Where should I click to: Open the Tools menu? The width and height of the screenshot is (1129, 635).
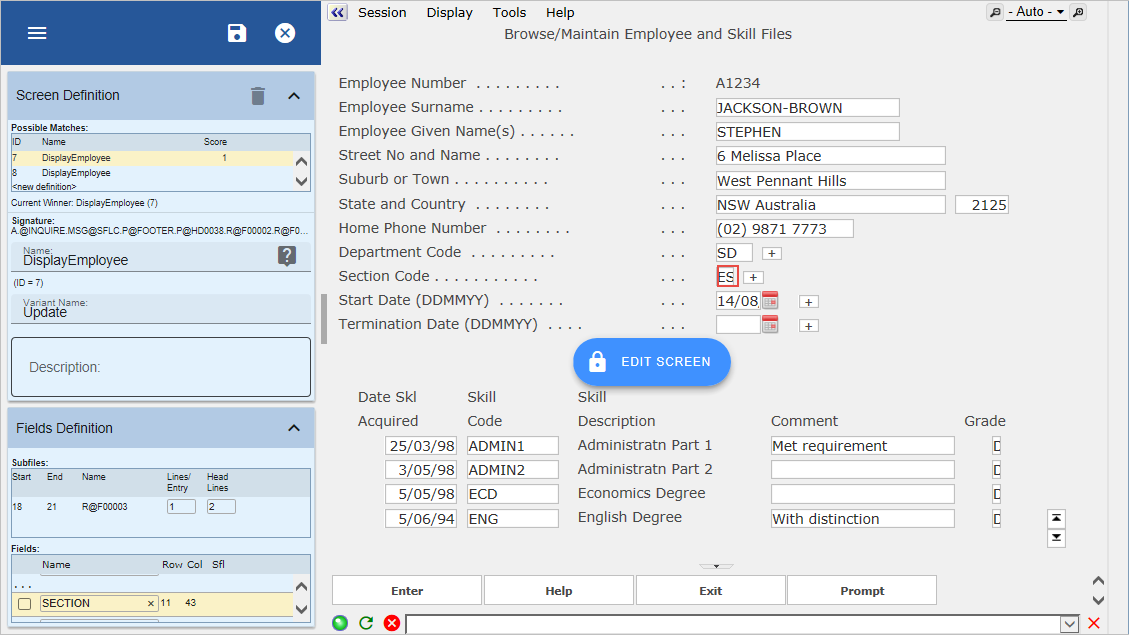(509, 12)
